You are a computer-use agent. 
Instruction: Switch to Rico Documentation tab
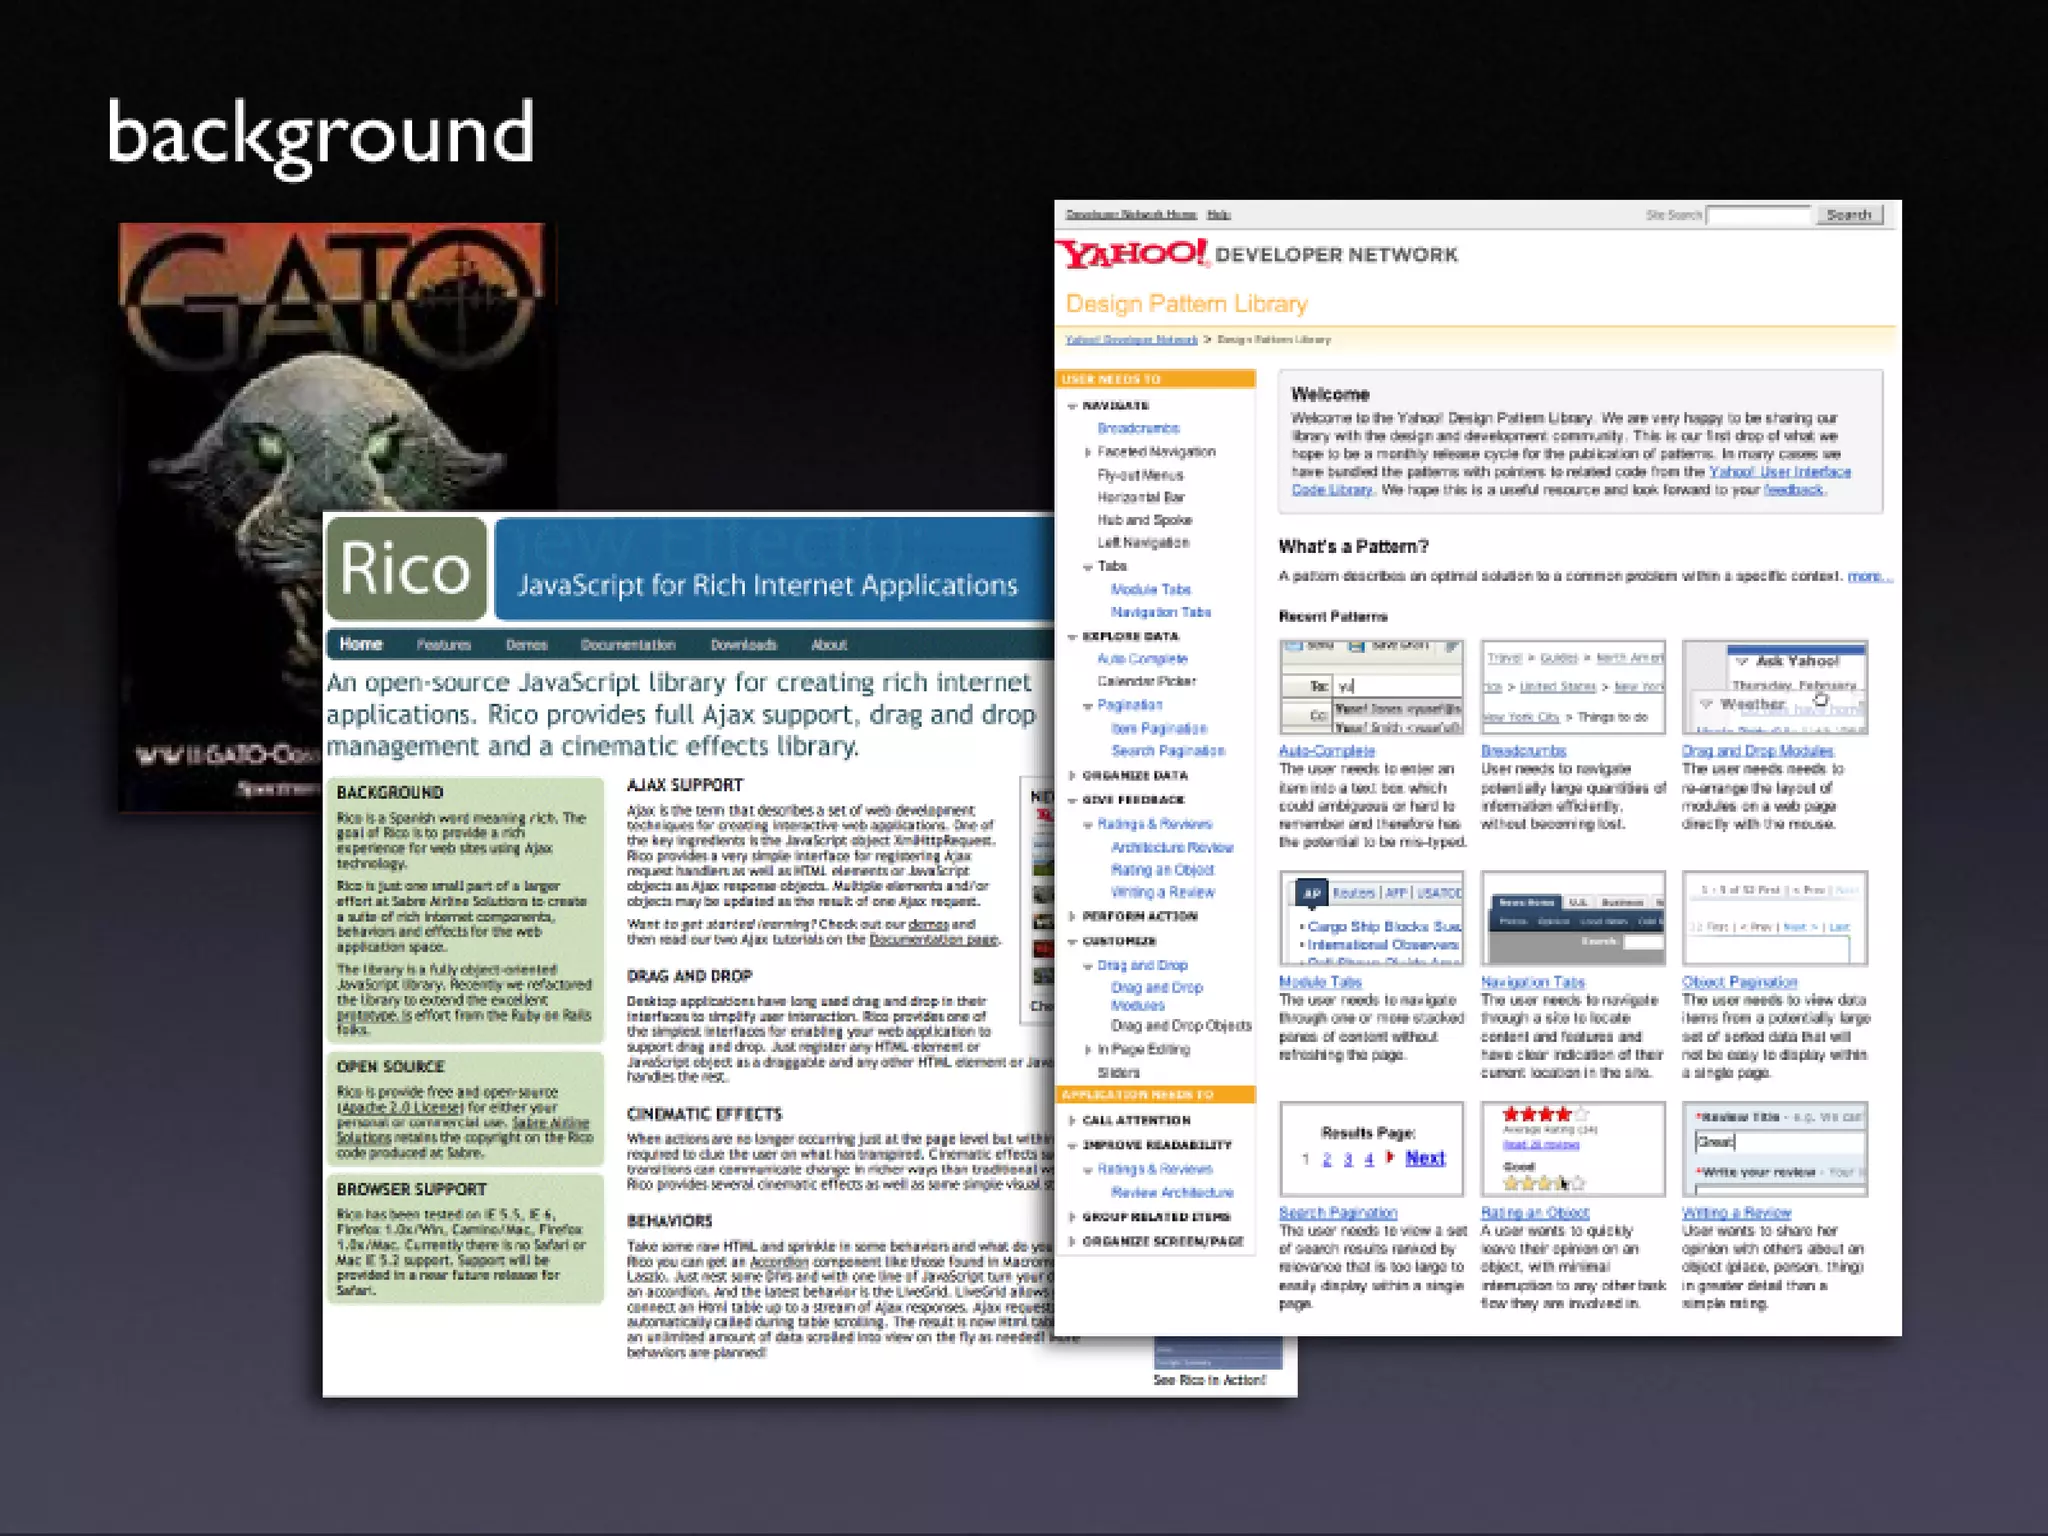[628, 645]
